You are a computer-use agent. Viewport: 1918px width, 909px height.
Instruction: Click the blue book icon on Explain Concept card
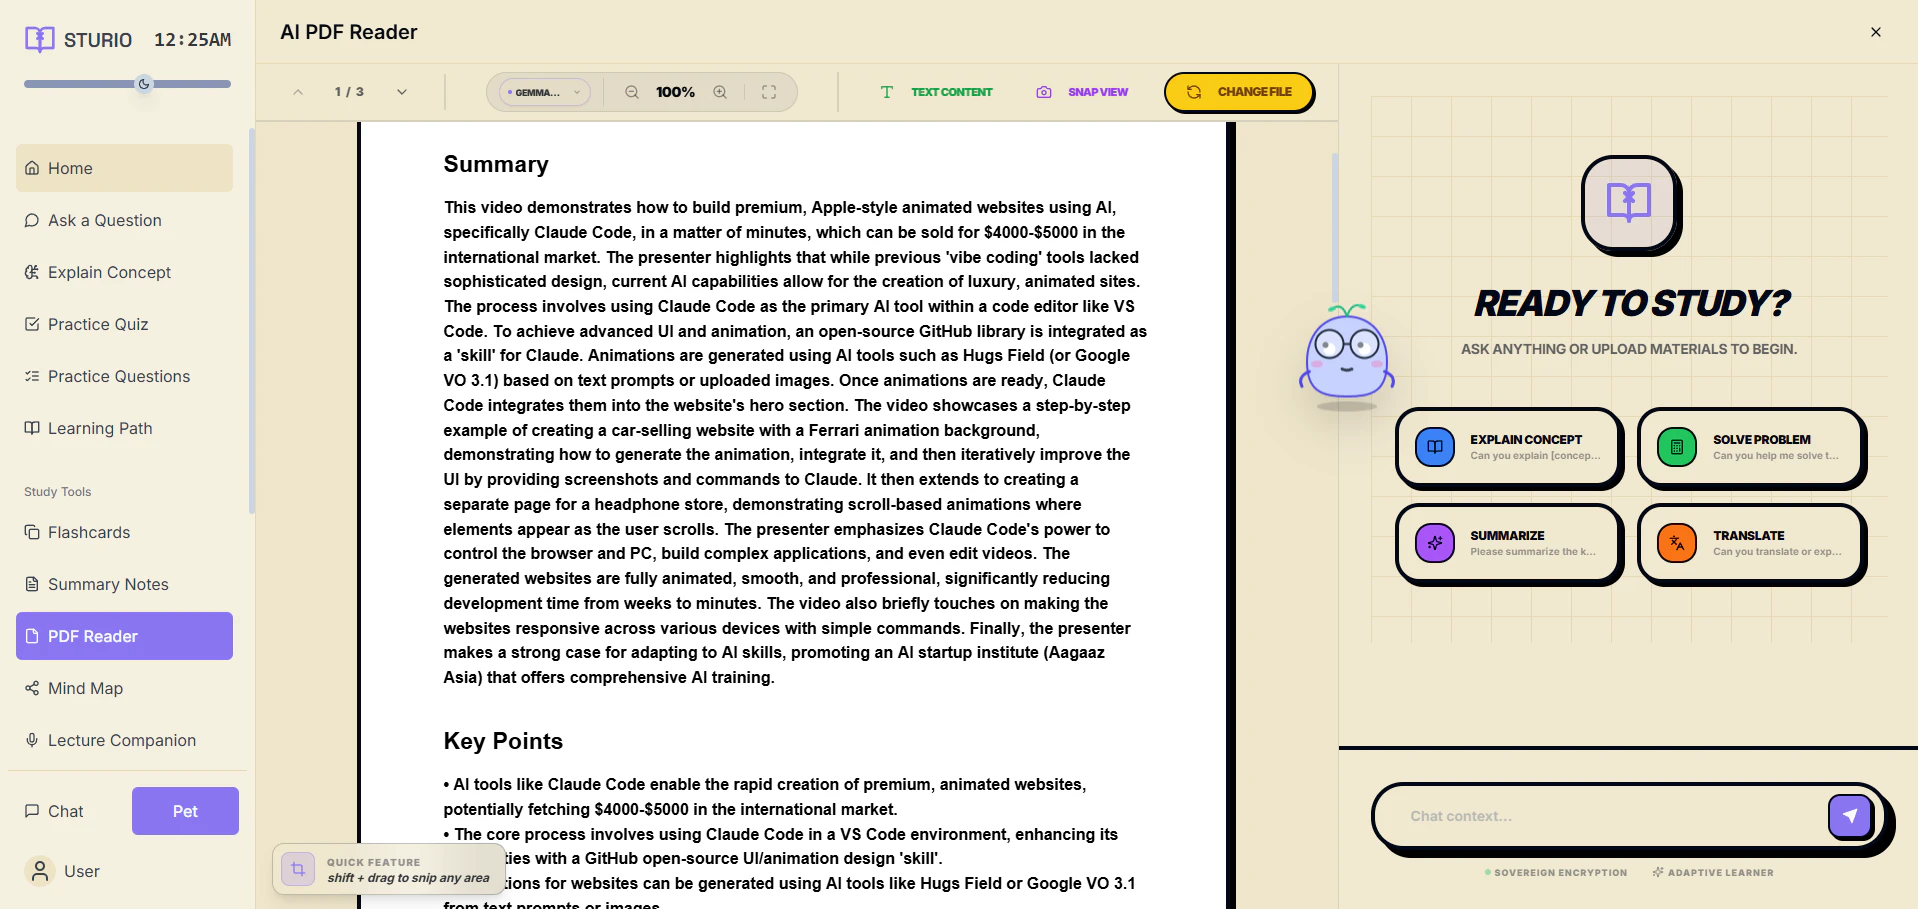tap(1435, 447)
